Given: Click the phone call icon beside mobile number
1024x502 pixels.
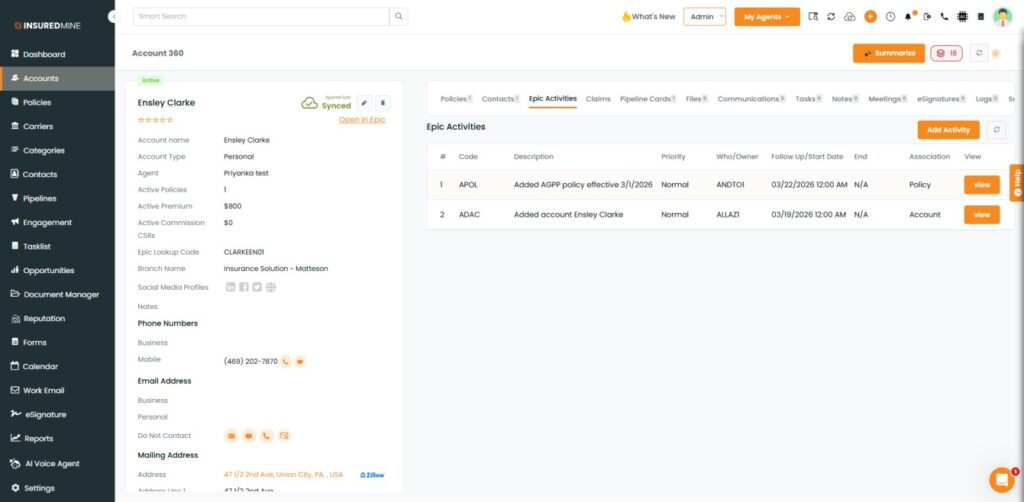Looking at the screenshot, I should (x=285, y=361).
